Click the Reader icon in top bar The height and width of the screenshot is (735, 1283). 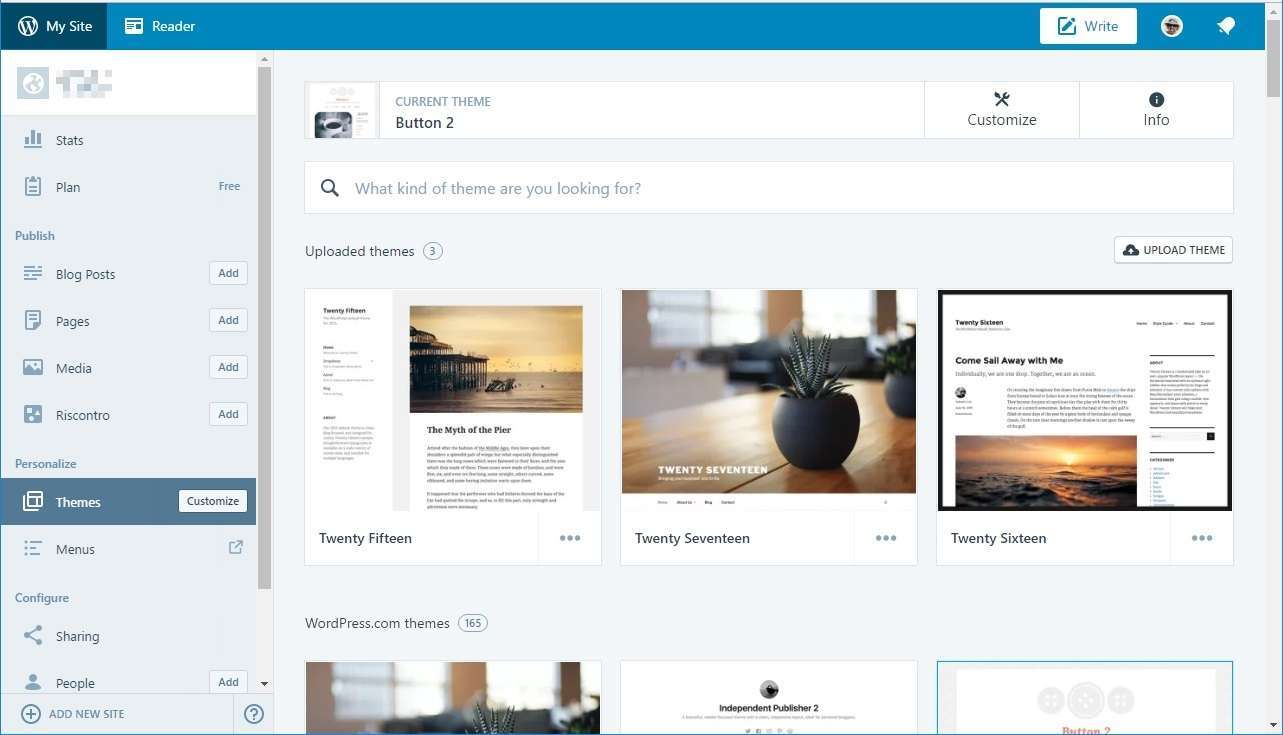click(x=134, y=26)
